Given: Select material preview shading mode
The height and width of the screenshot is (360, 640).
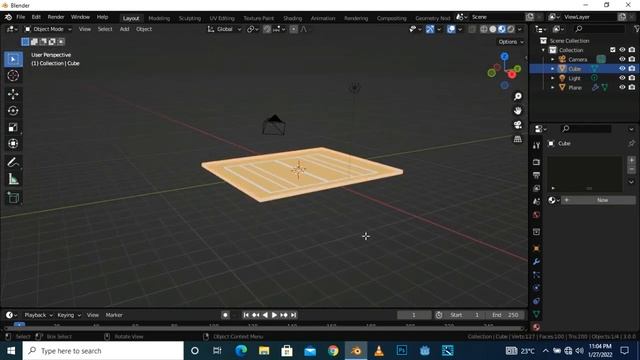Looking at the screenshot, I should [x=502, y=29].
